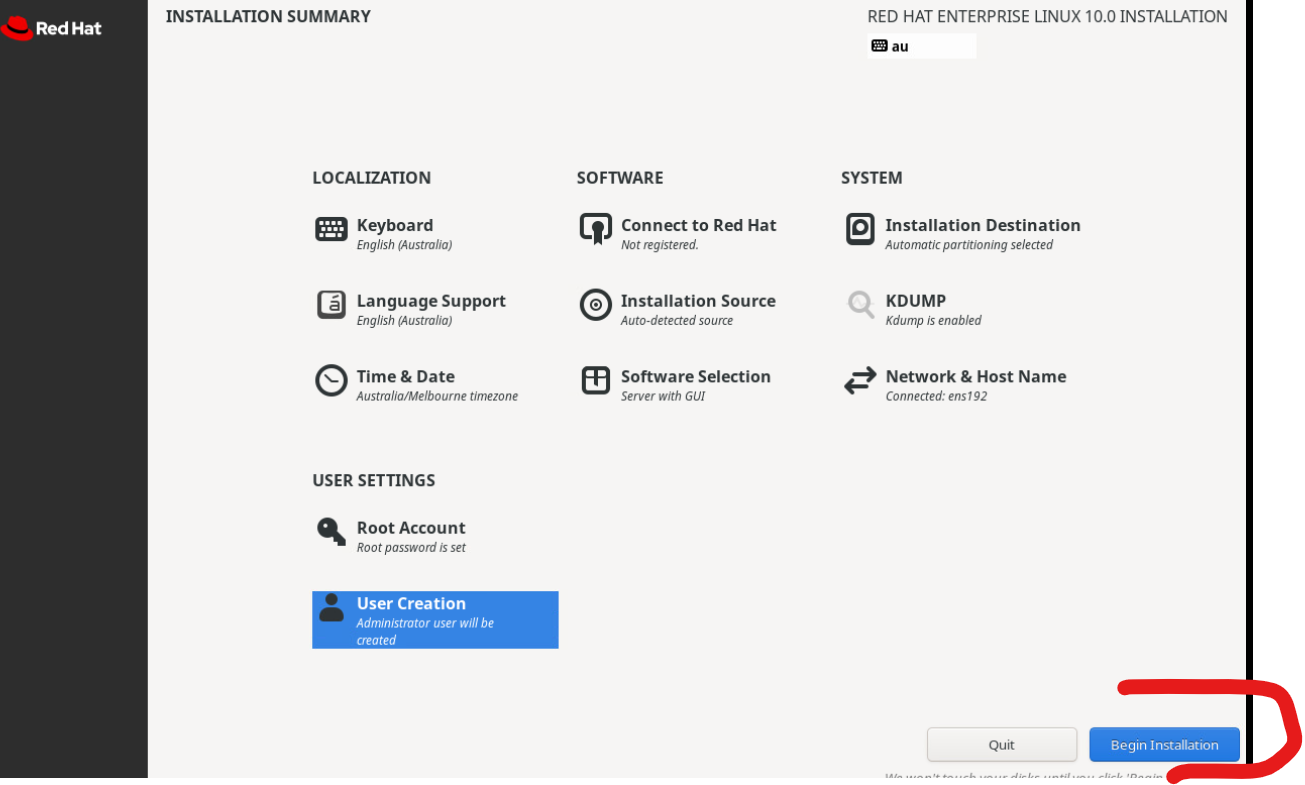Click the Network & Host Name arrows icon

click(x=860, y=380)
